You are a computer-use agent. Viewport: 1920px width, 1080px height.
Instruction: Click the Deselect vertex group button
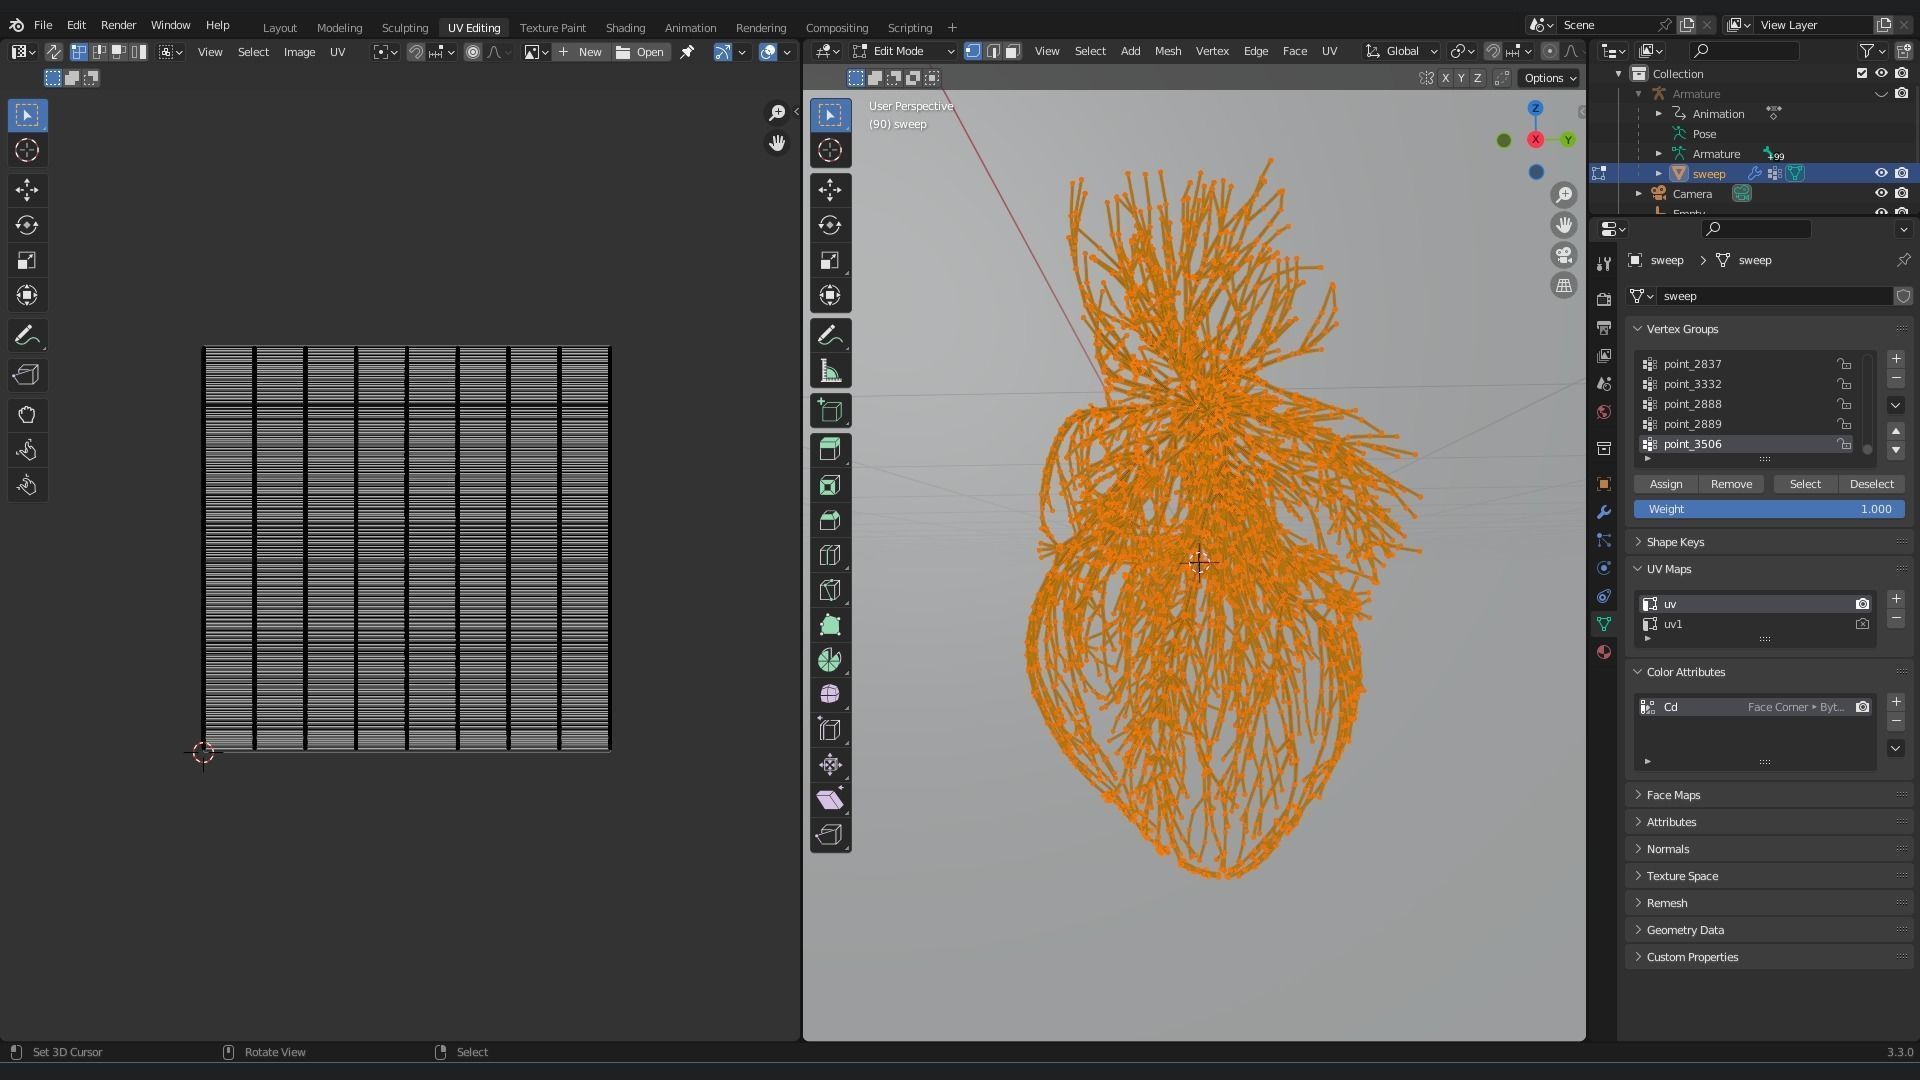point(1871,484)
